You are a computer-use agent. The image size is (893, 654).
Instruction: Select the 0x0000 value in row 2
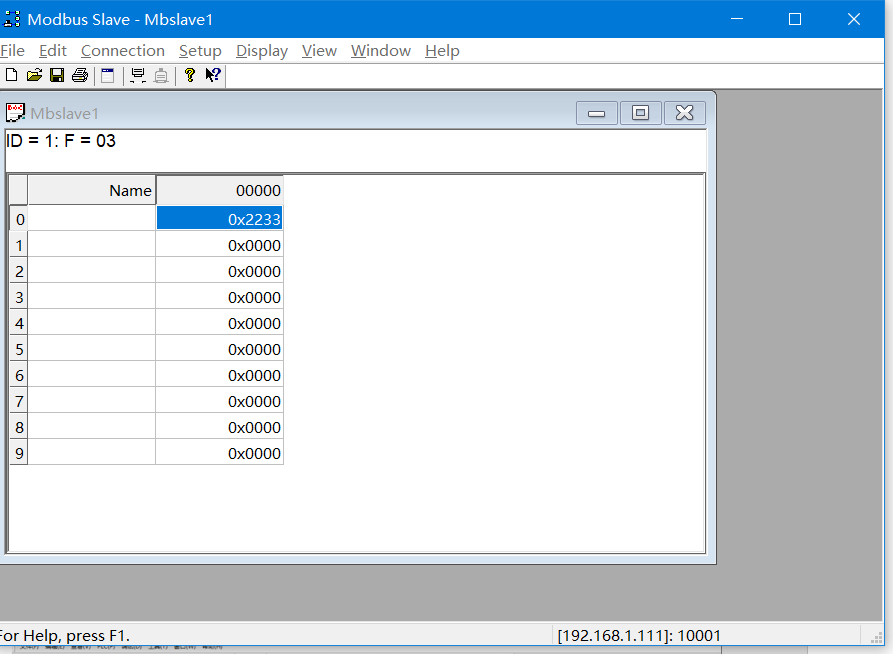tap(219, 271)
